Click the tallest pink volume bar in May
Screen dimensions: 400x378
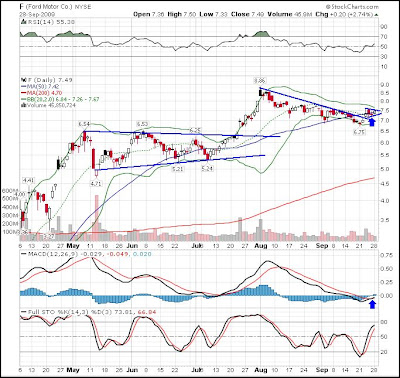point(97,218)
